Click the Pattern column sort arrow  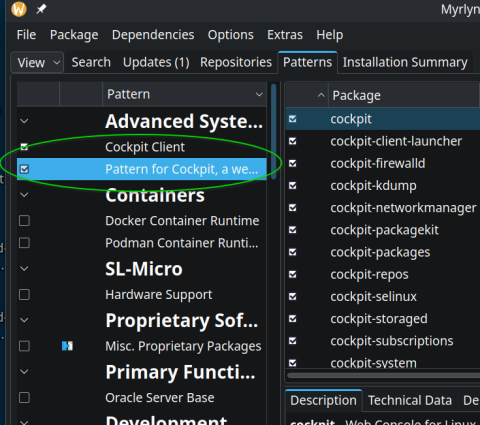point(259,95)
